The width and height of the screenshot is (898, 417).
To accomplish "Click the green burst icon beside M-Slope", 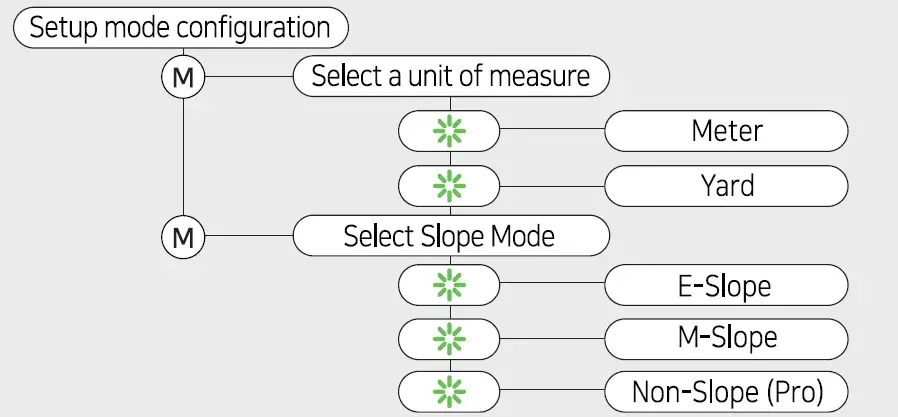I will point(449,337).
